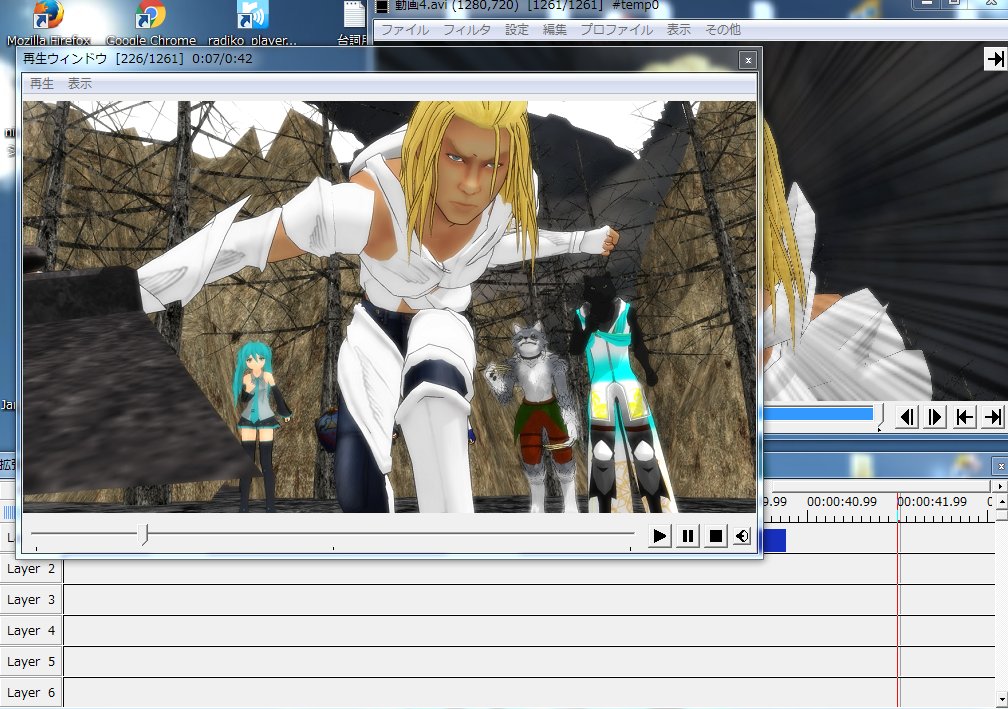Click the icon button right of Stop
The height and width of the screenshot is (709, 1008).
click(742, 535)
